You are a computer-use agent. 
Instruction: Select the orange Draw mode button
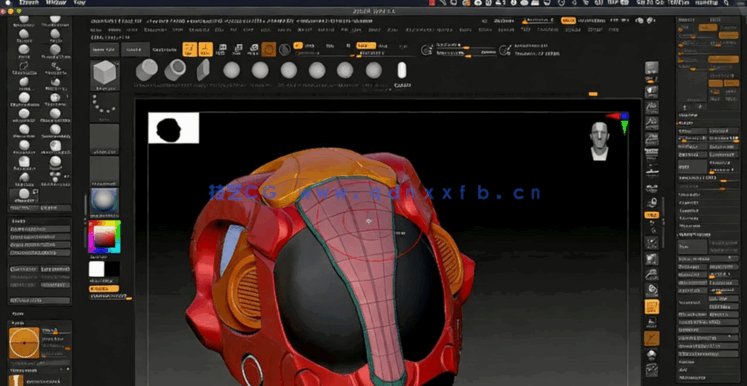(x=205, y=49)
